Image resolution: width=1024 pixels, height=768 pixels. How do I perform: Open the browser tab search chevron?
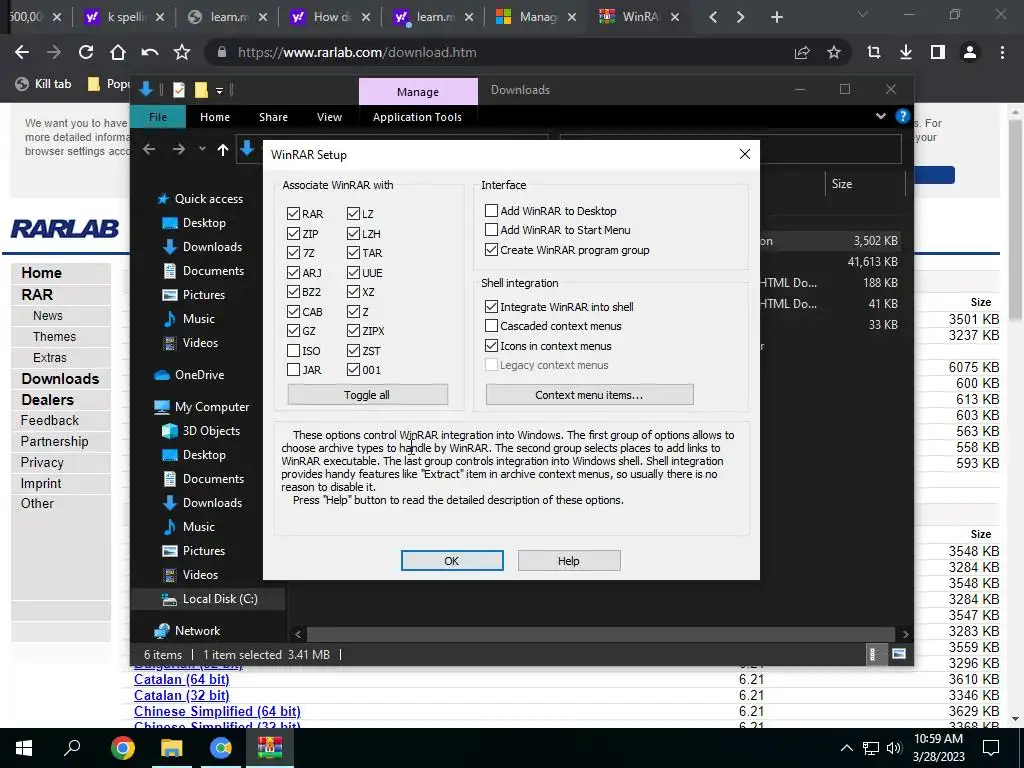click(863, 14)
